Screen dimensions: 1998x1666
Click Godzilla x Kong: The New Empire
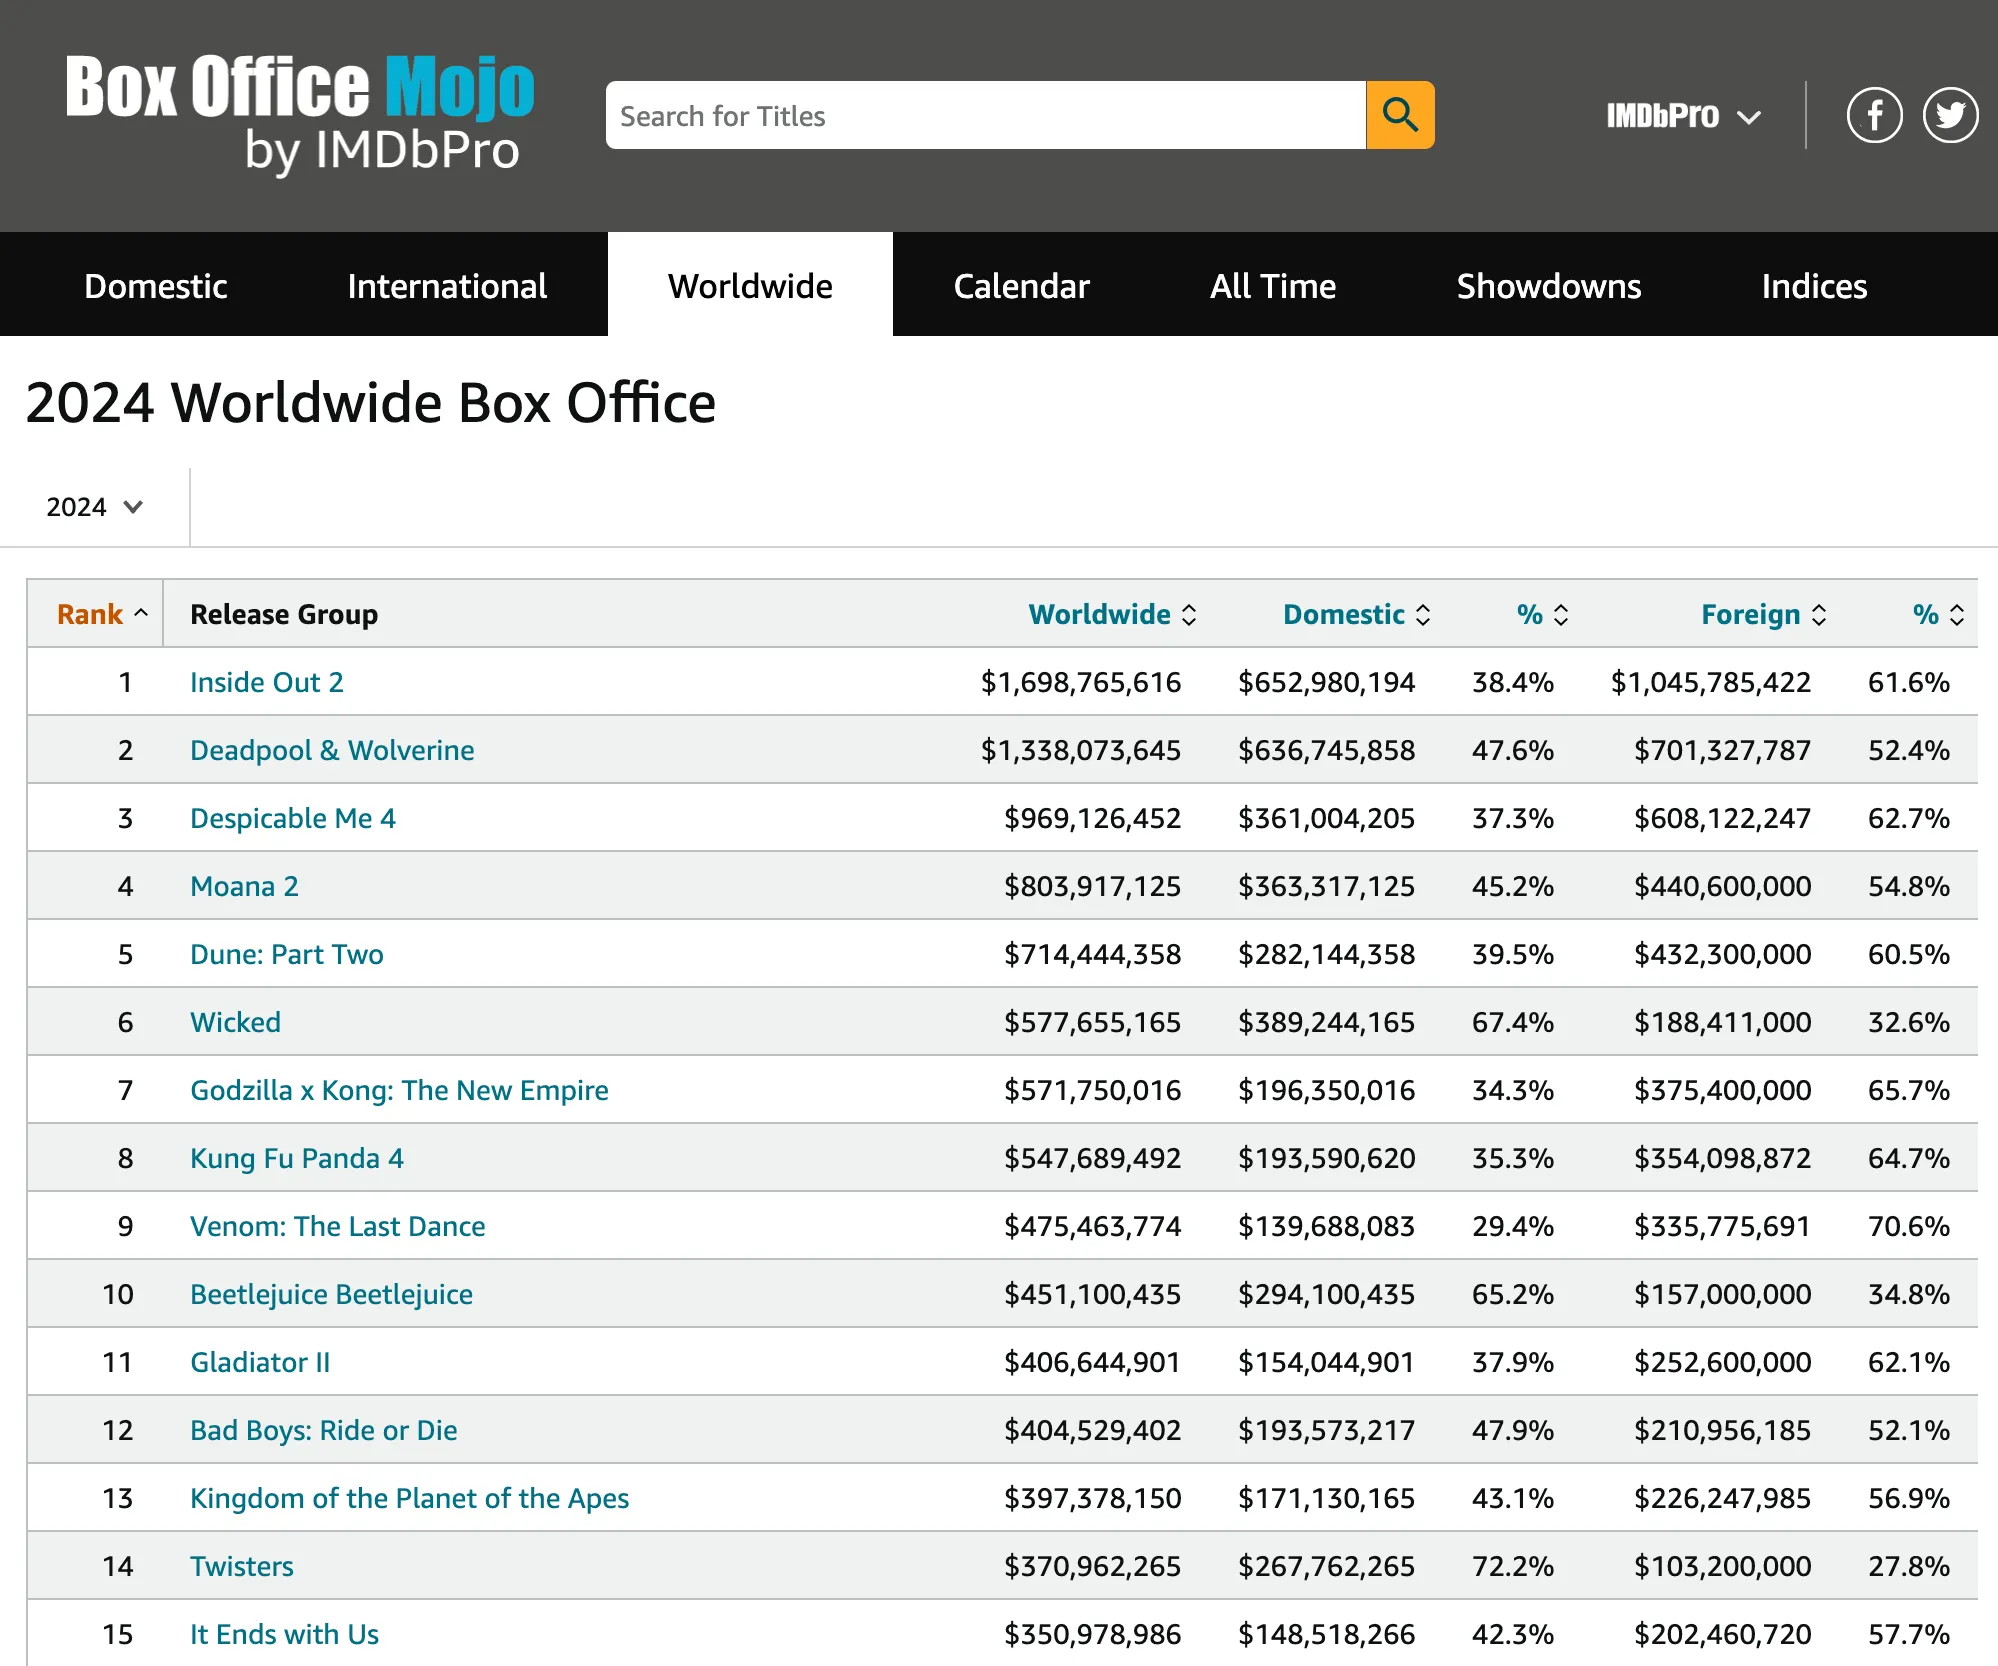(399, 1090)
